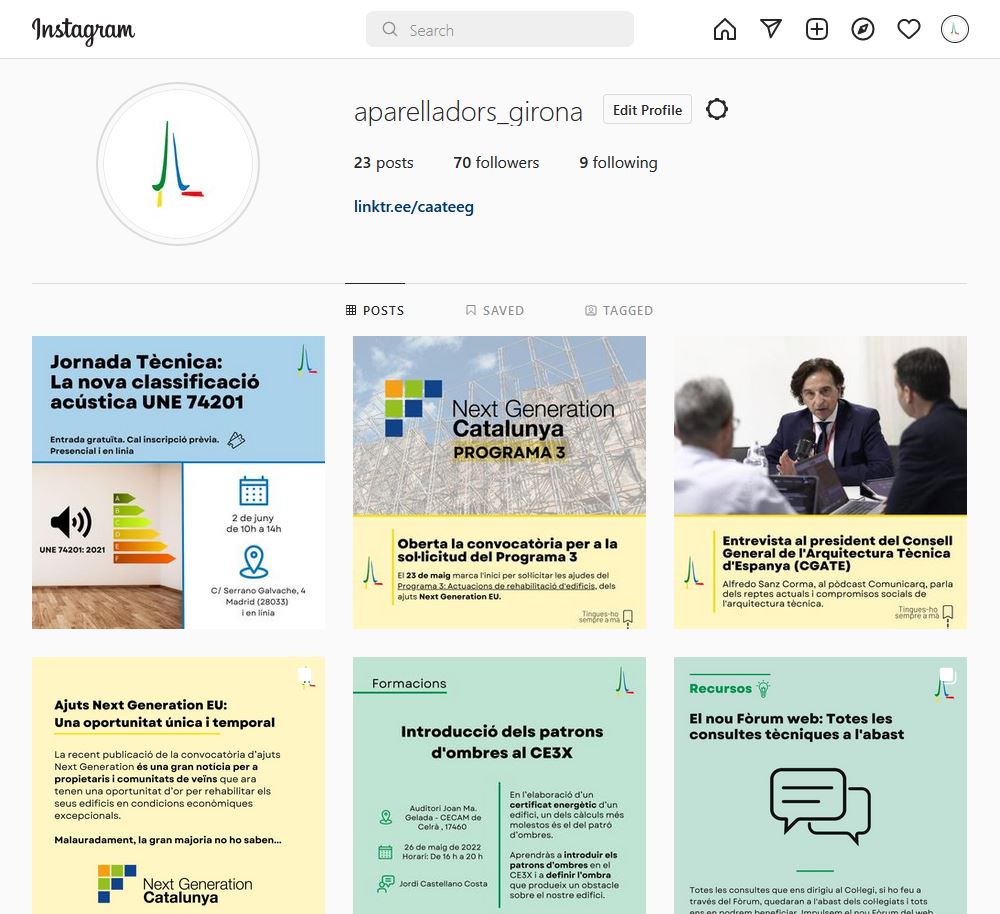Open linktr.ee/caateeg bio link
The height and width of the screenshot is (914, 1000).
(x=414, y=207)
